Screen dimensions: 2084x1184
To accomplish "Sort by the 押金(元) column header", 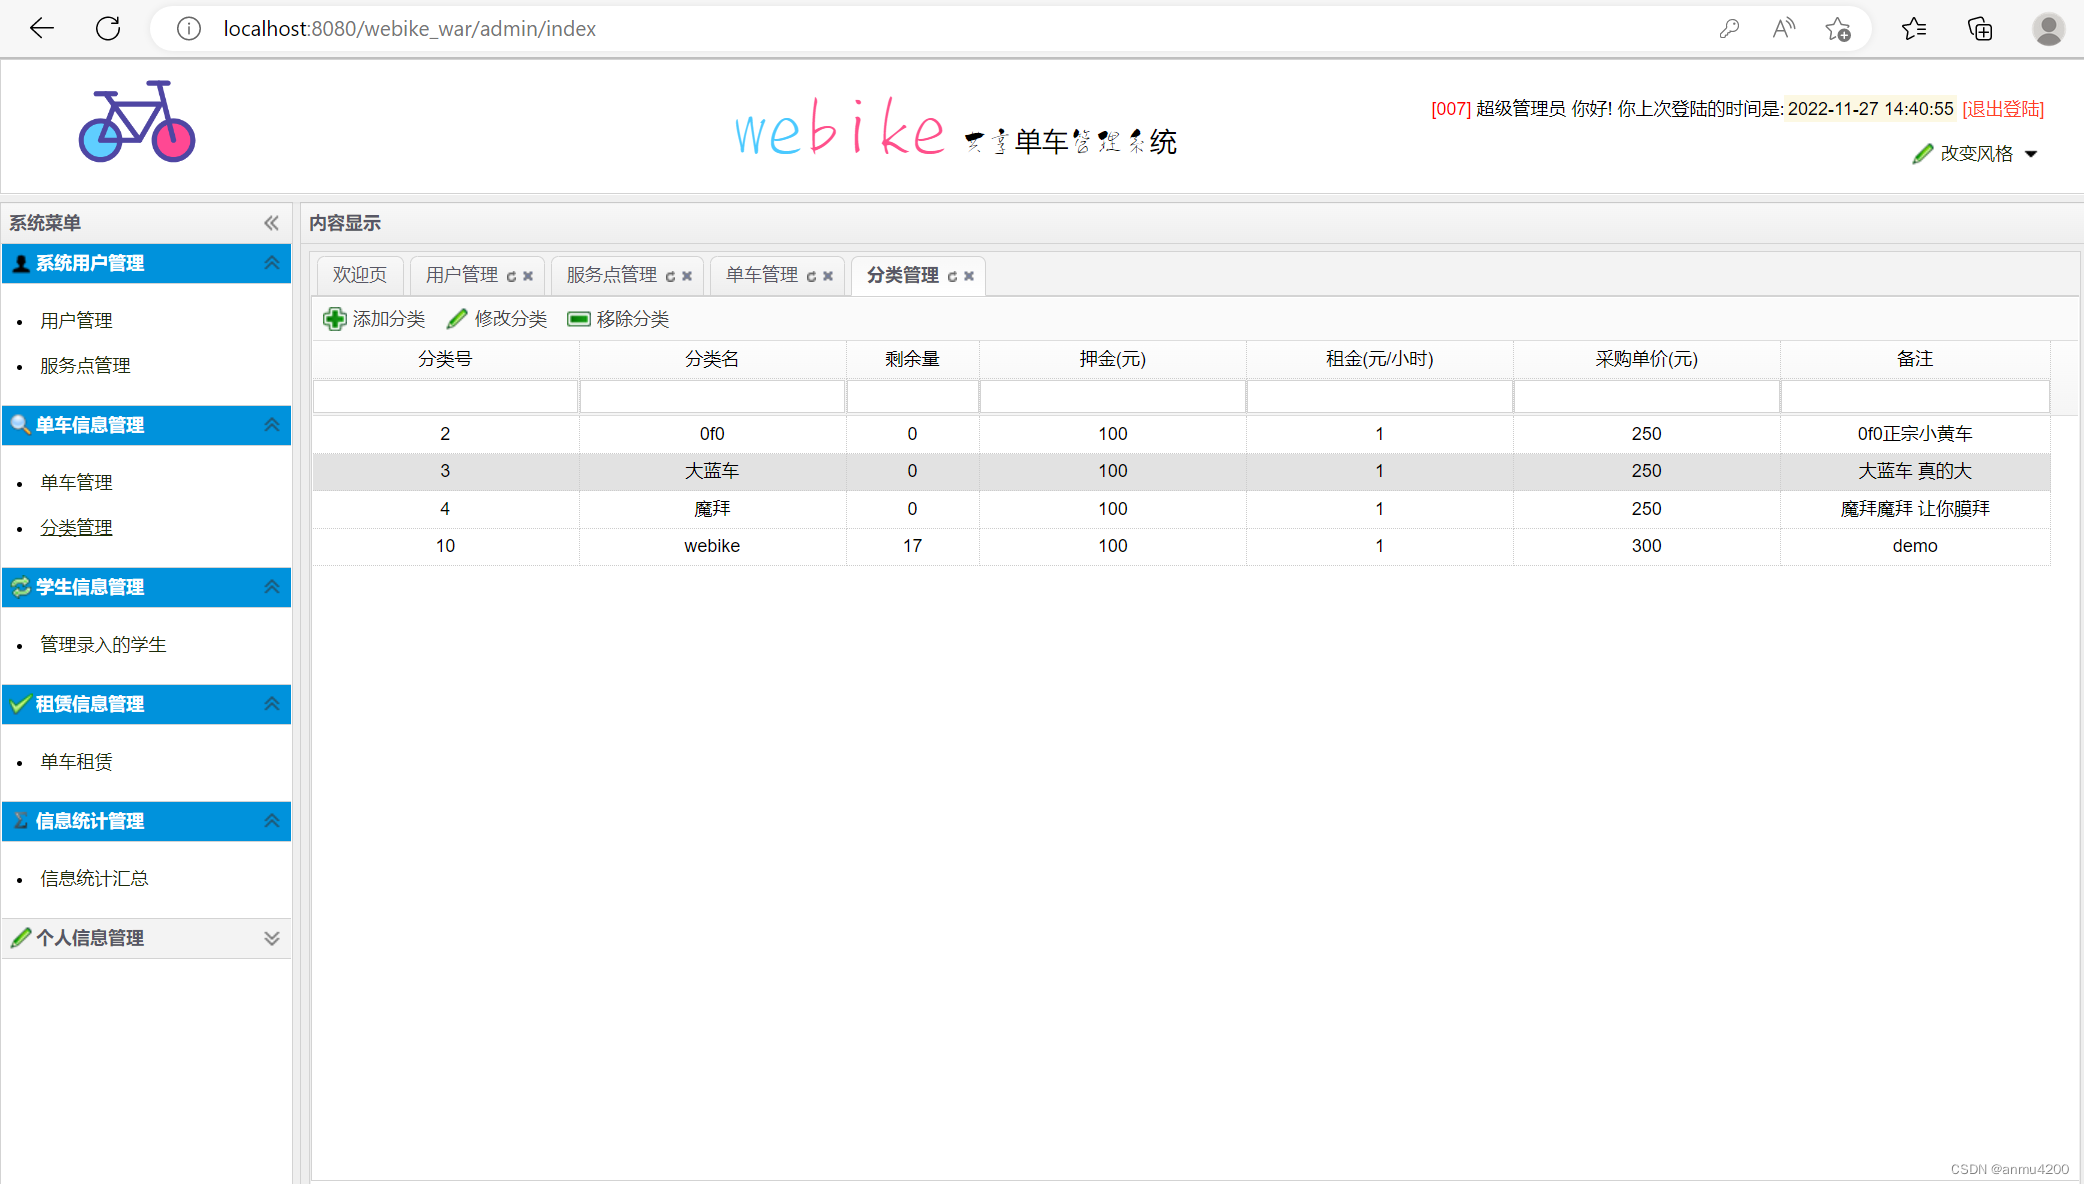I will (1112, 359).
